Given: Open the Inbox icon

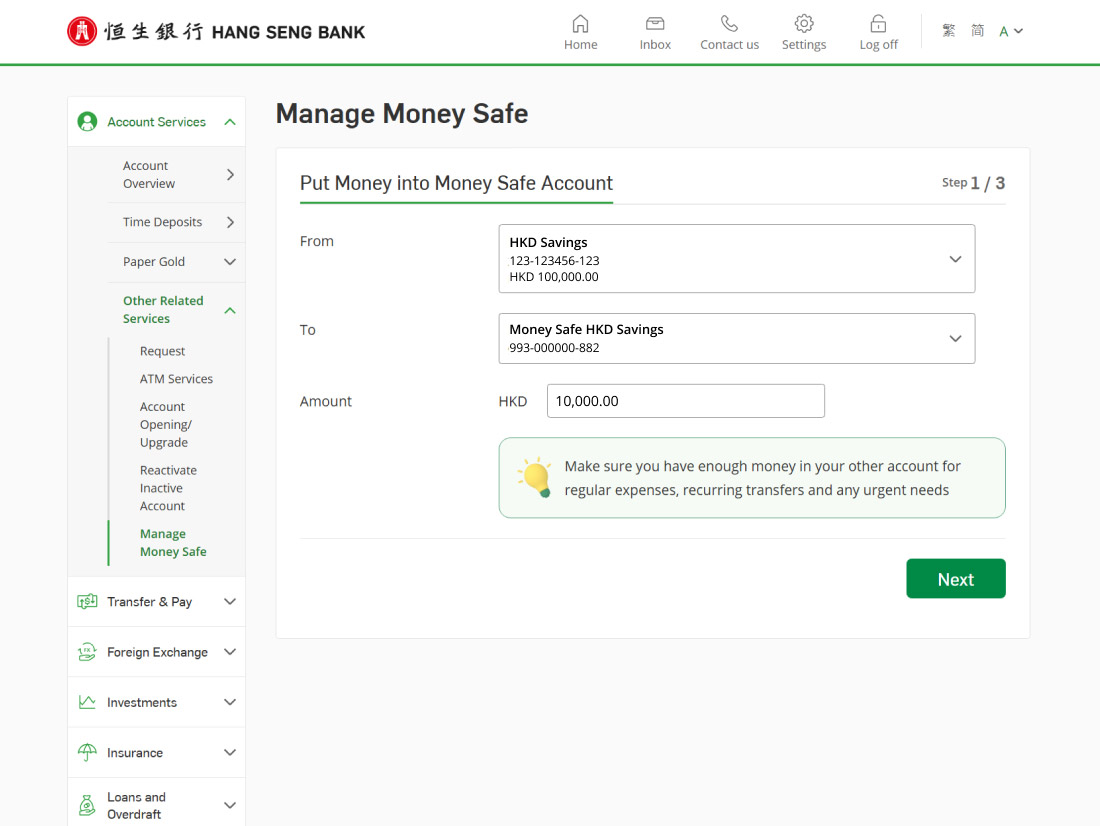Looking at the screenshot, I should pos(655,24).
